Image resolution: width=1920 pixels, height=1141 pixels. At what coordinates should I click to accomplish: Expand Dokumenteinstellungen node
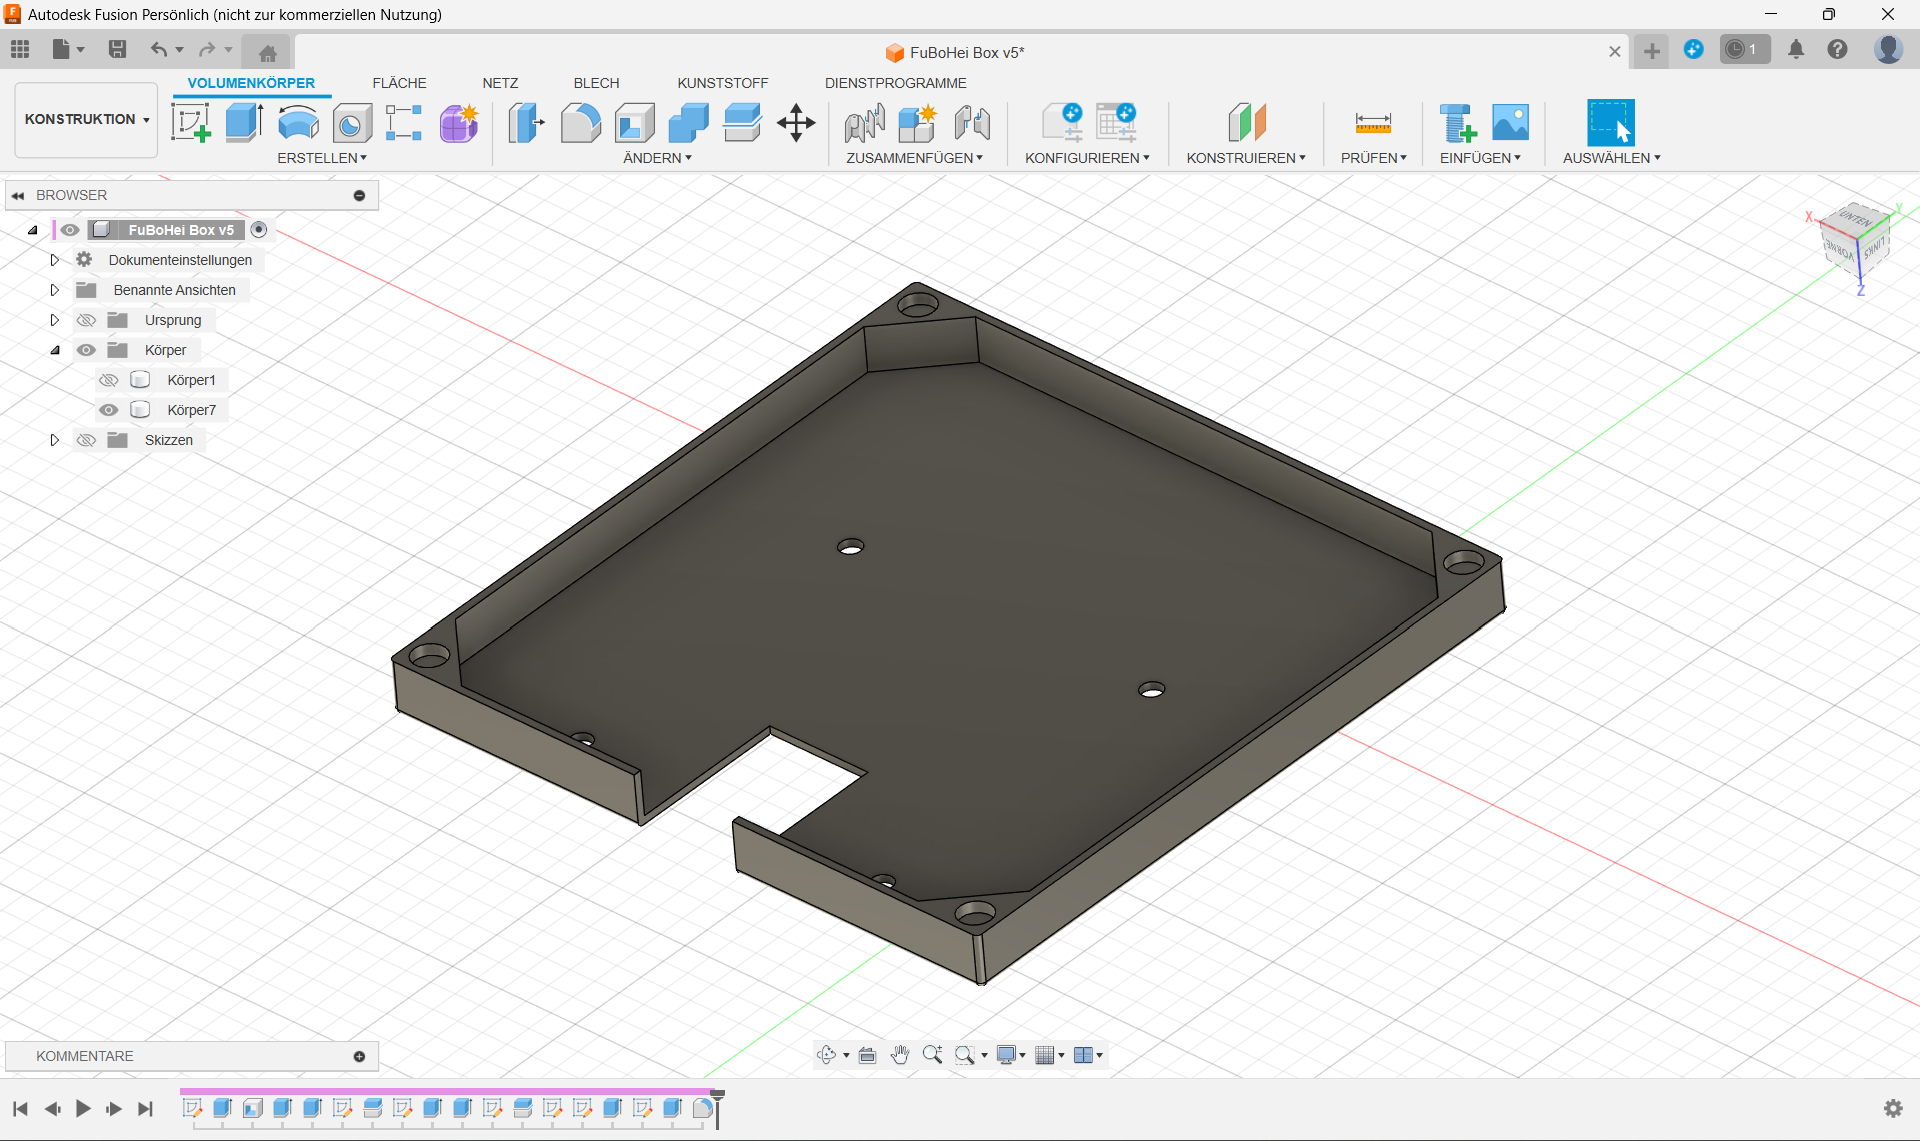(55, 260)
